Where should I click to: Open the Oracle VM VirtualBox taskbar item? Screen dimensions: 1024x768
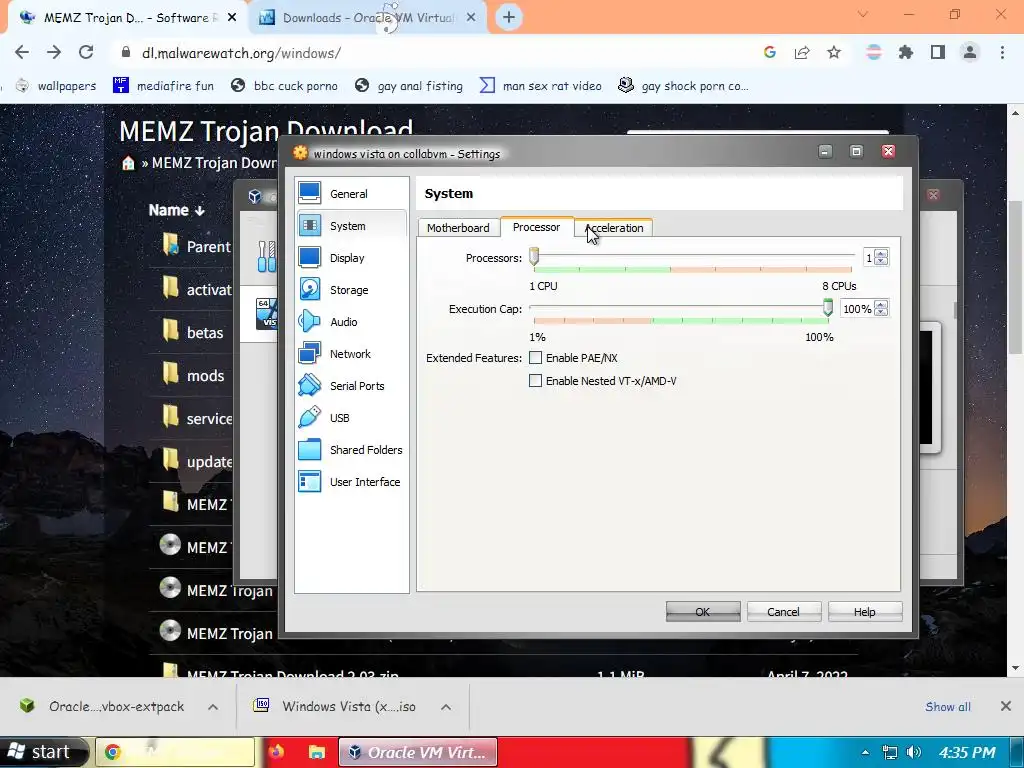(x=417, y=752)
